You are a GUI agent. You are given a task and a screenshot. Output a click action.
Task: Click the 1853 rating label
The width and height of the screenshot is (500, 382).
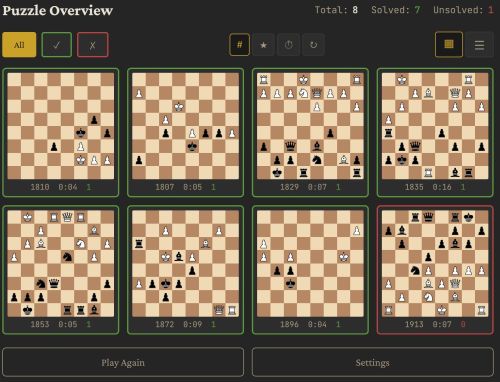coord(40,324)
